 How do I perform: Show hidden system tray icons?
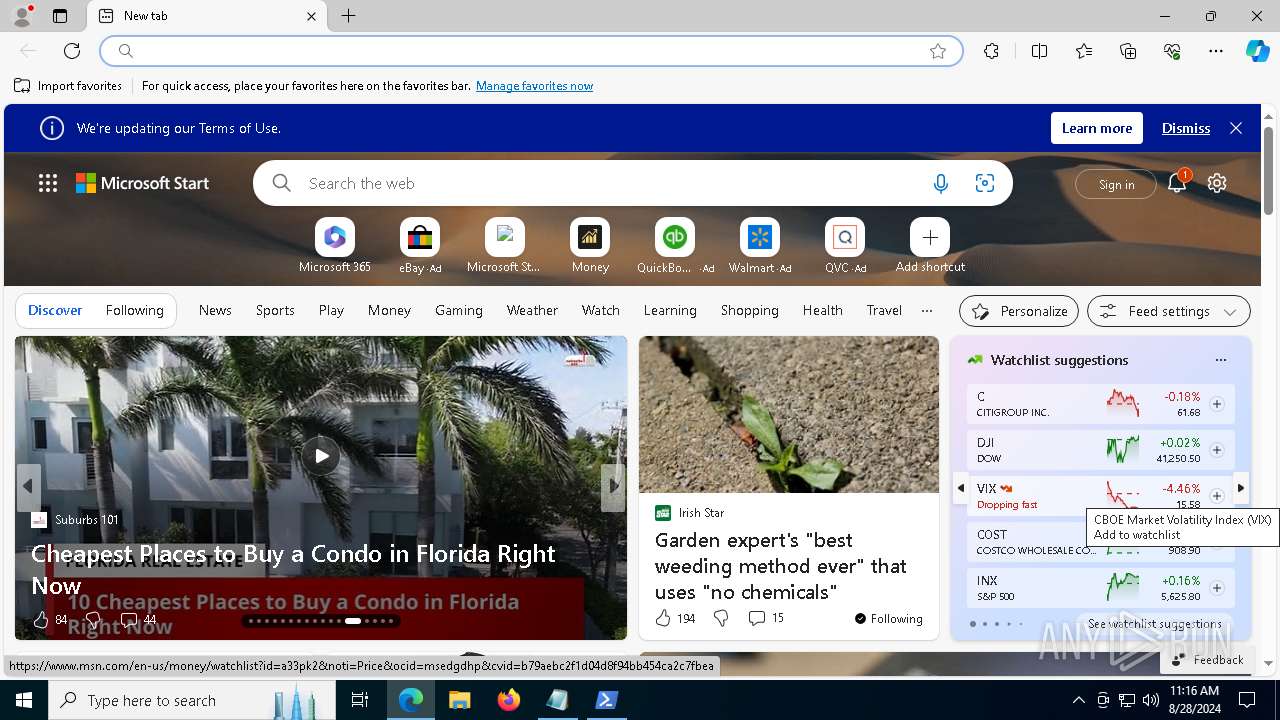[x=1078, y=700]
